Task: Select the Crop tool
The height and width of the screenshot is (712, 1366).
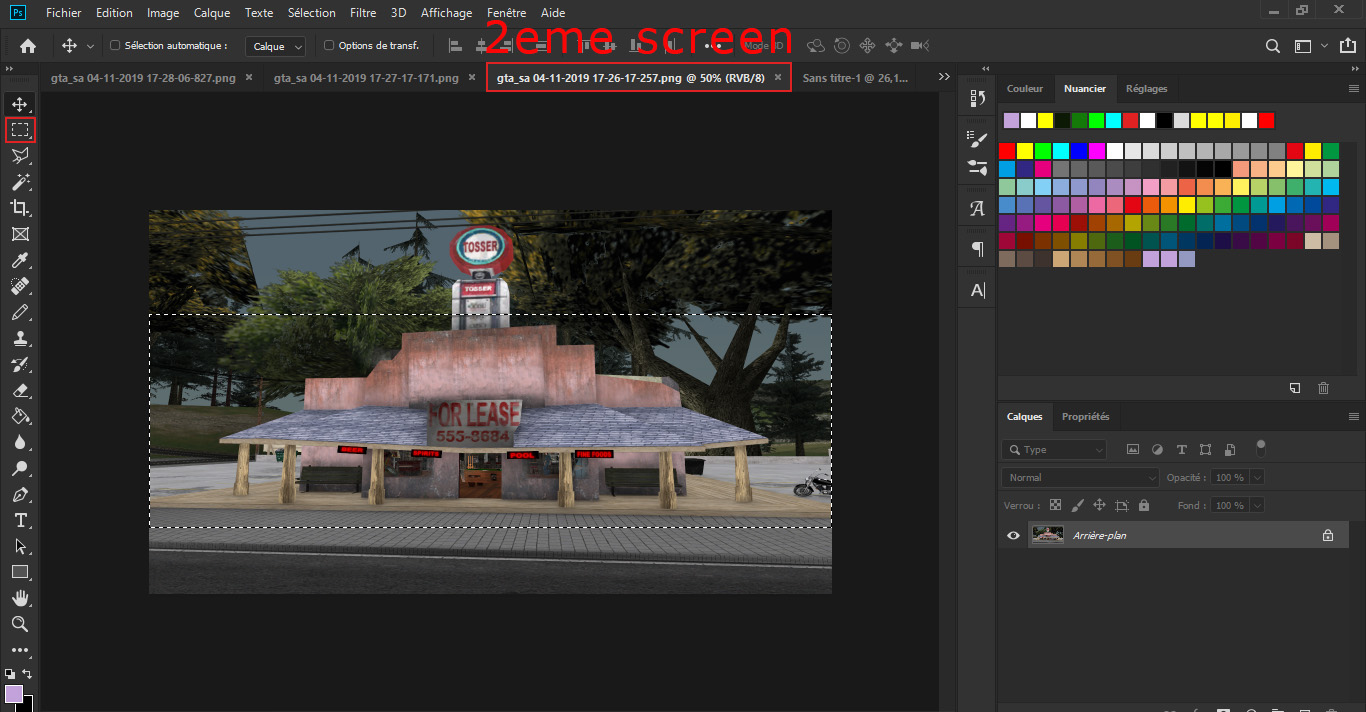Action: [20, 208]
